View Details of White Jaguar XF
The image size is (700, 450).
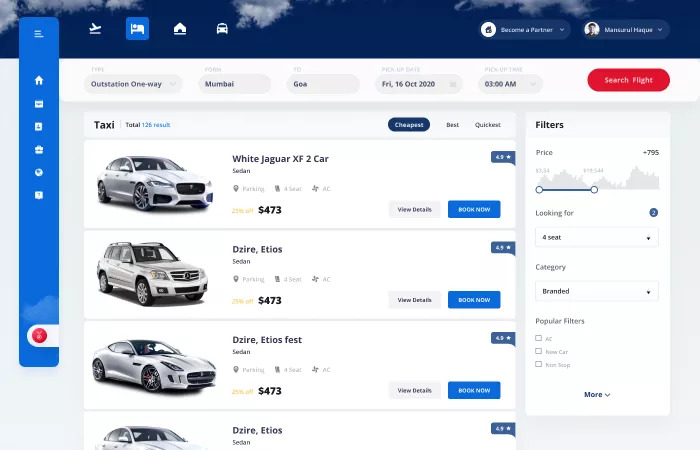click(x=415, y=209)
